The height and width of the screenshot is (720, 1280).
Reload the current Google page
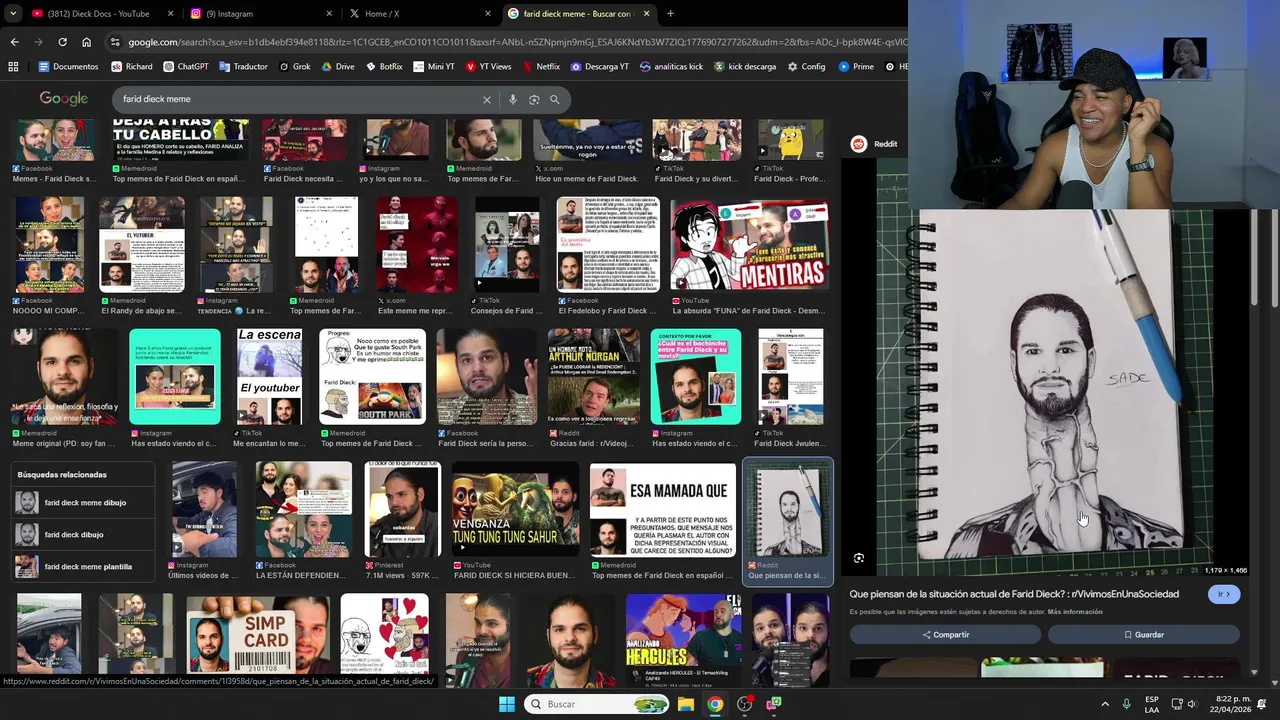click(62, 42)
